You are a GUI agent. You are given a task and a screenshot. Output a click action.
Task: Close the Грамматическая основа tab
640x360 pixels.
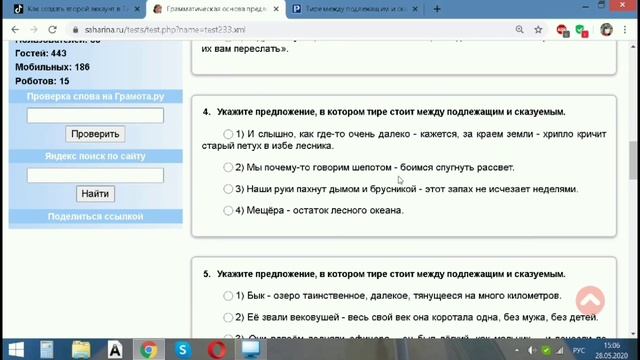click(276, 9)
